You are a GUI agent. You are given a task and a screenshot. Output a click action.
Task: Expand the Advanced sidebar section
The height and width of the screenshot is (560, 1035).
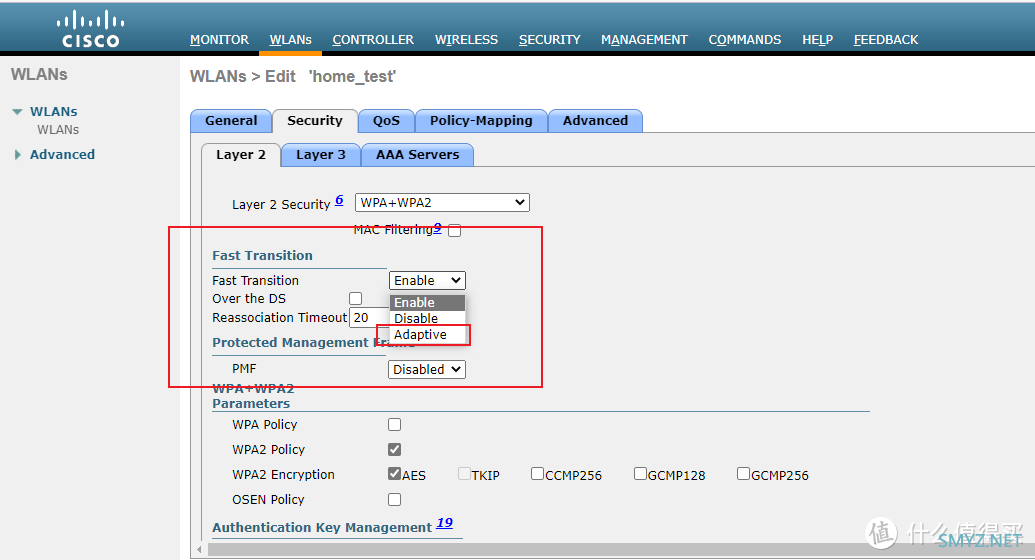tap(17, 155)
